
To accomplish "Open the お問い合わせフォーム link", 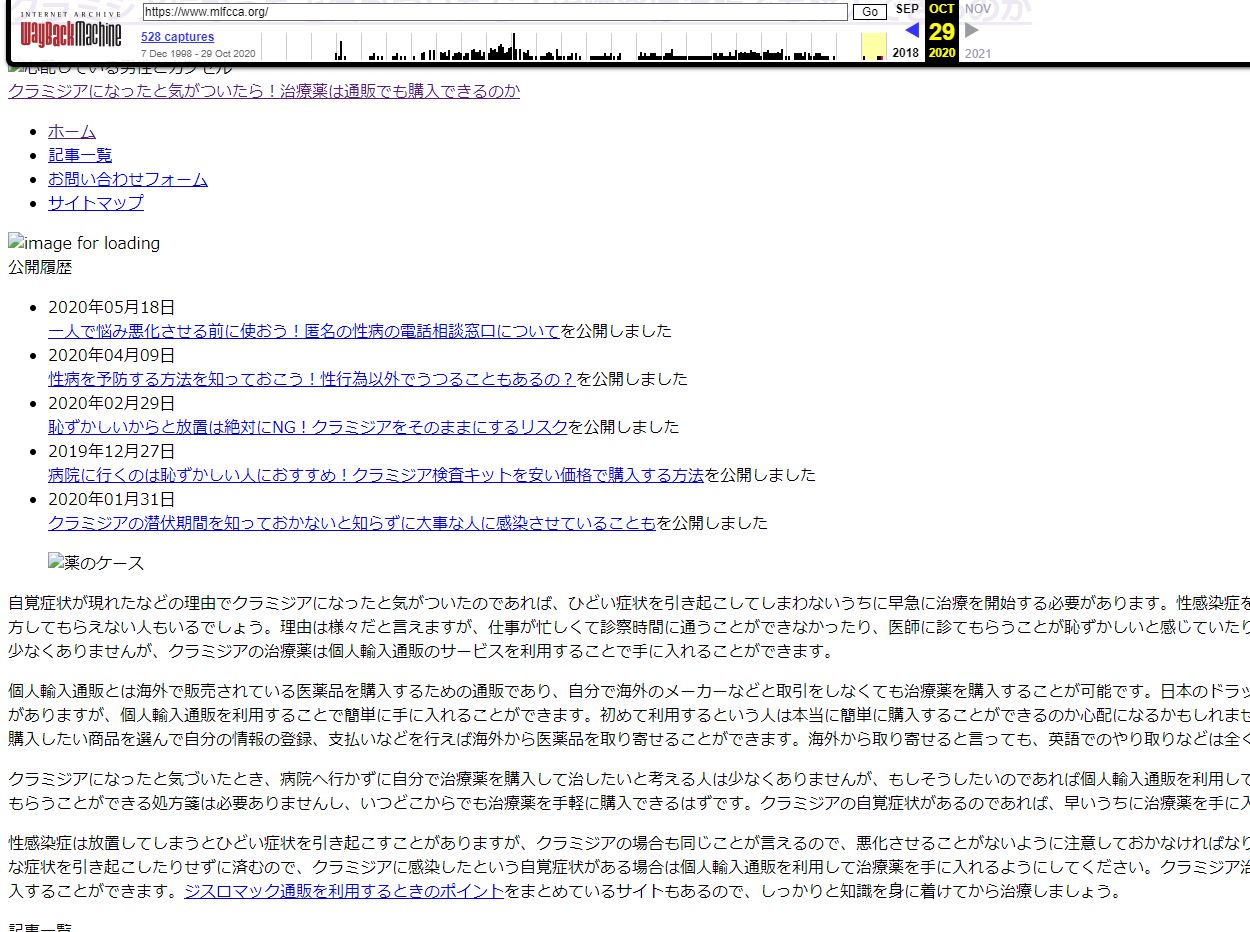I will tap(128, 179).
